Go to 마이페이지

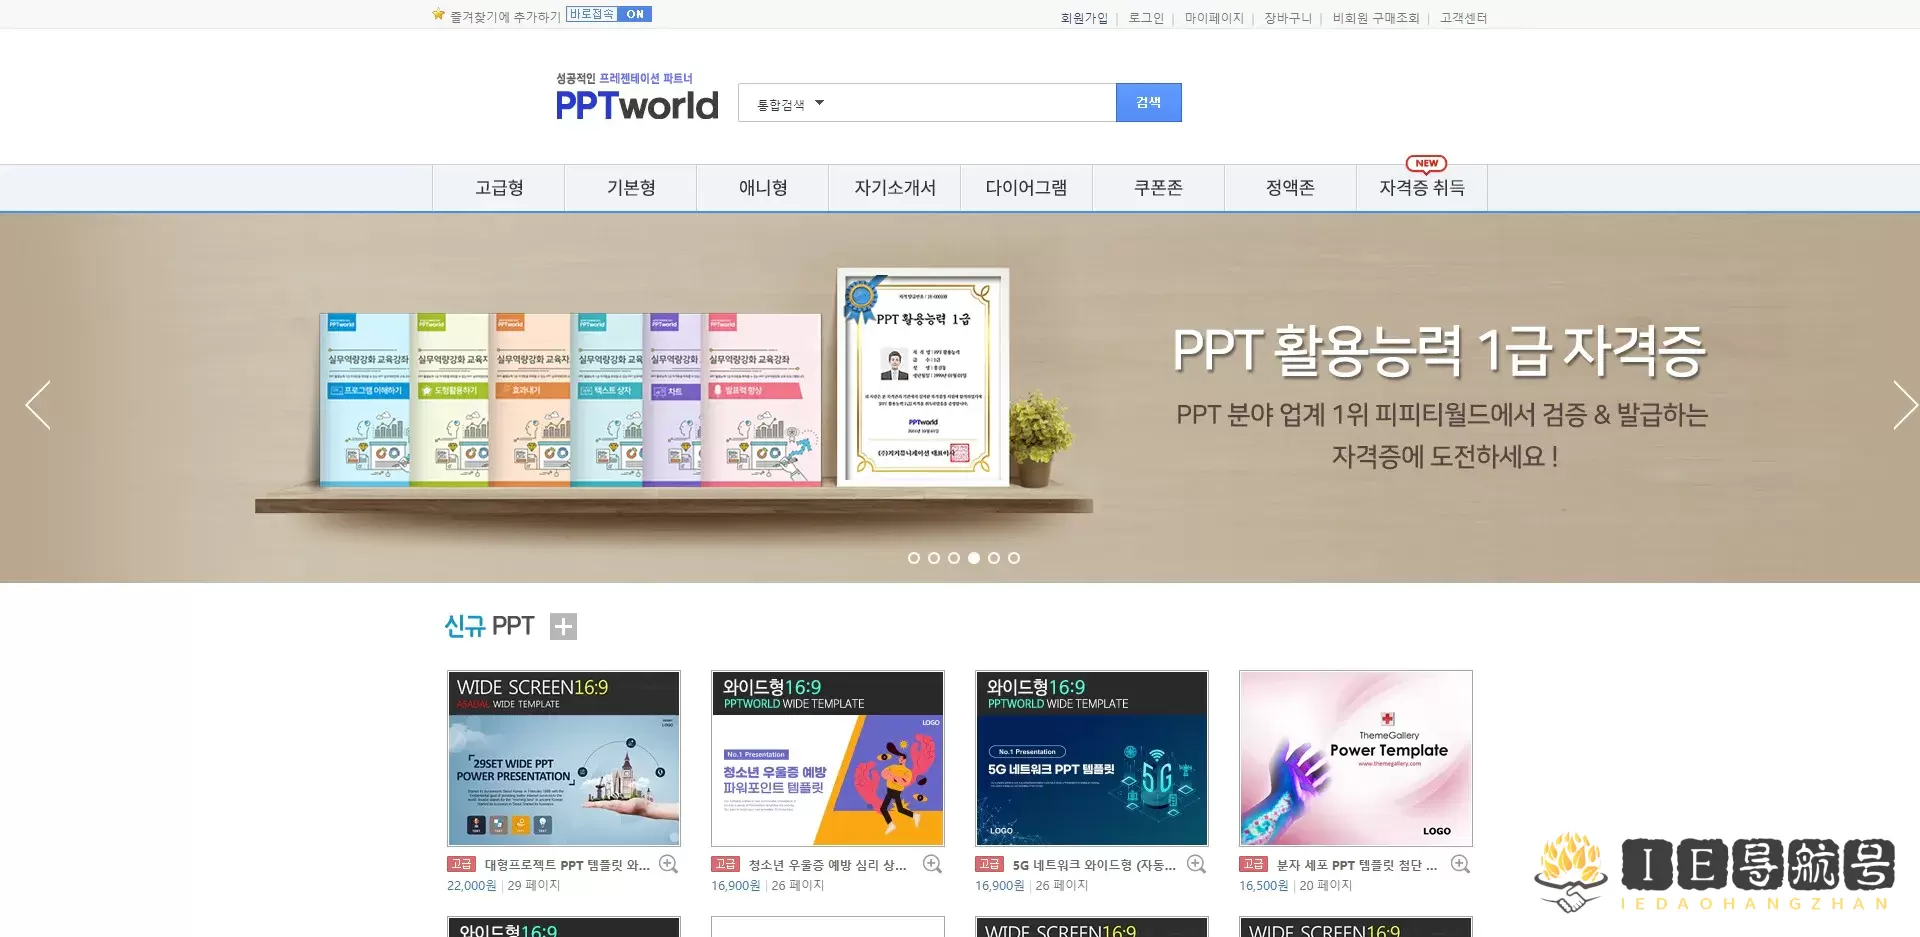pos(1214,18)
